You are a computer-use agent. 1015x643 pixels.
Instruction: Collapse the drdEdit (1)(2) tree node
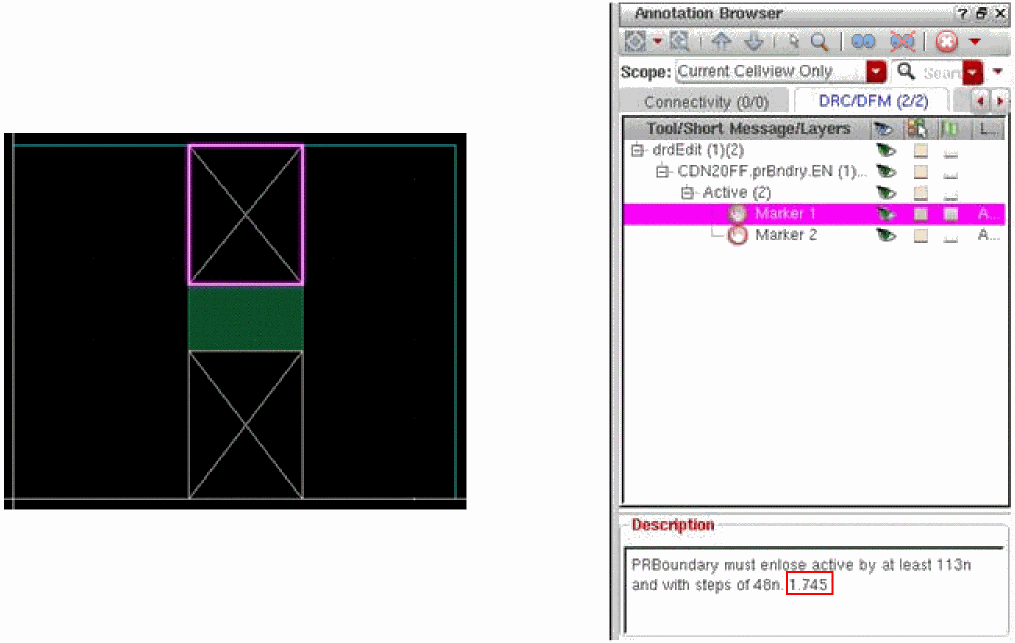(x=637, y=150)
